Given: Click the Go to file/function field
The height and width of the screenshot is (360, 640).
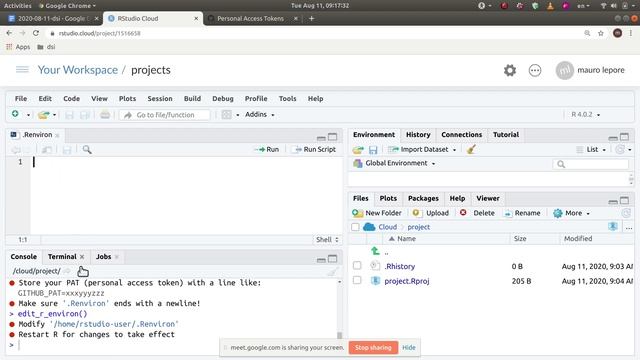Looking at the screenshot, I should pos(165,115).
